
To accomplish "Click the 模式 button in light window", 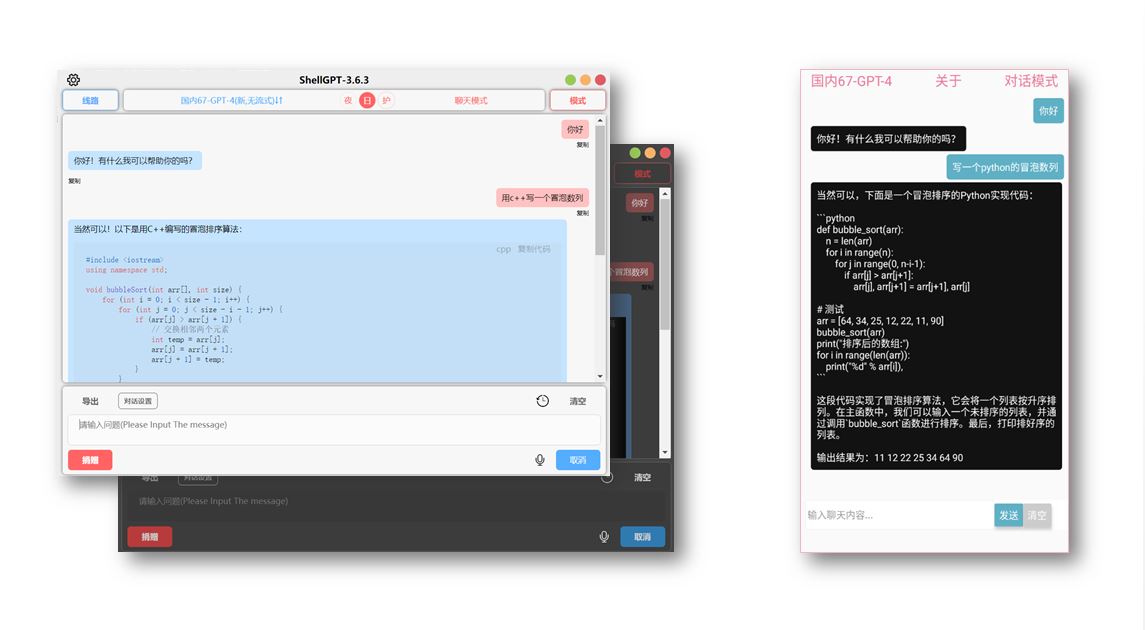I will (578, 100).
